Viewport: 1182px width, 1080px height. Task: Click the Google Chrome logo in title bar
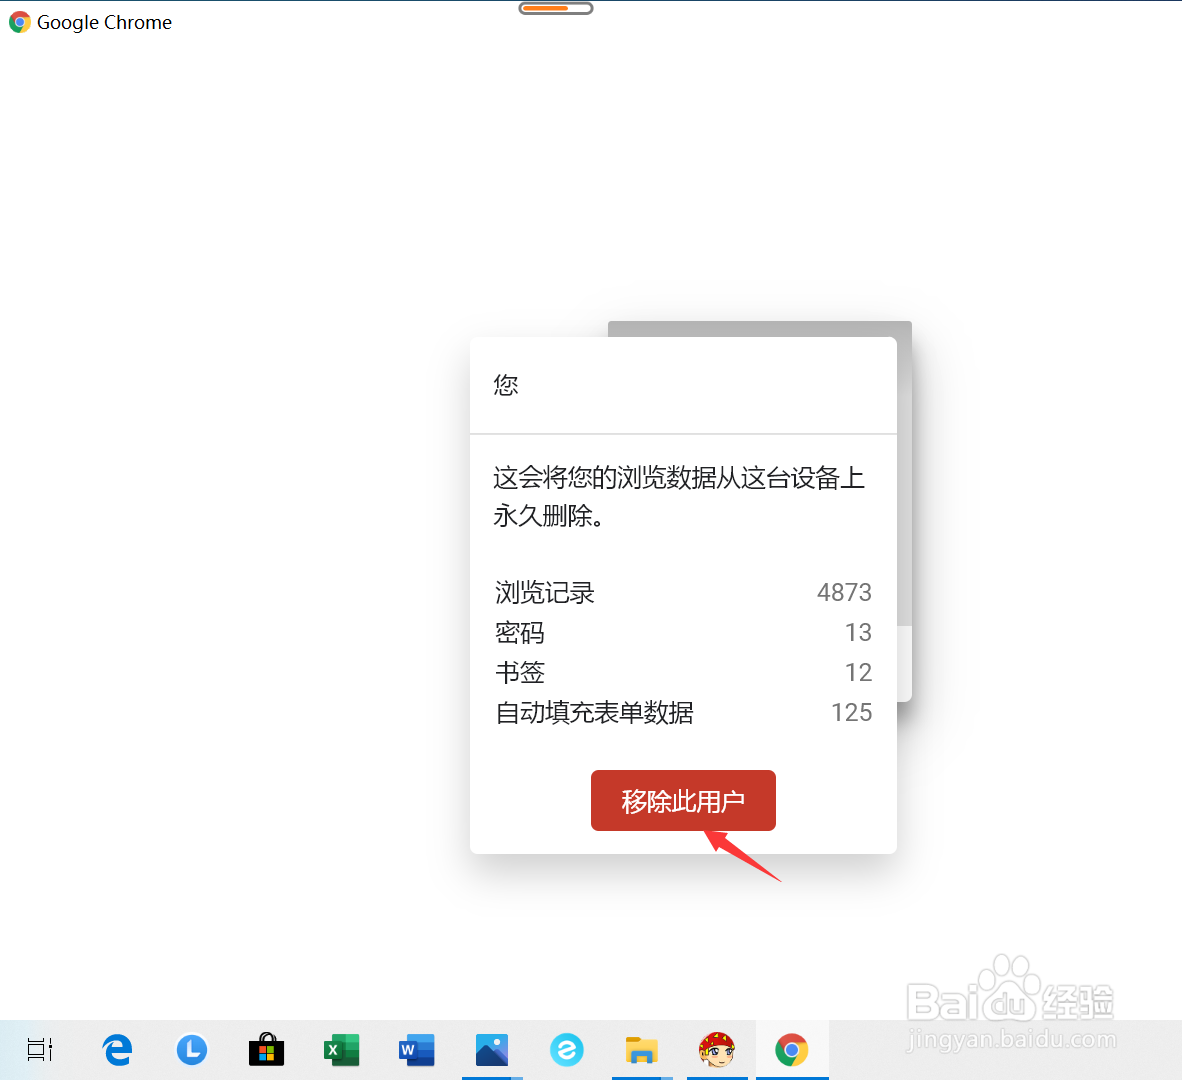(20, 22)
